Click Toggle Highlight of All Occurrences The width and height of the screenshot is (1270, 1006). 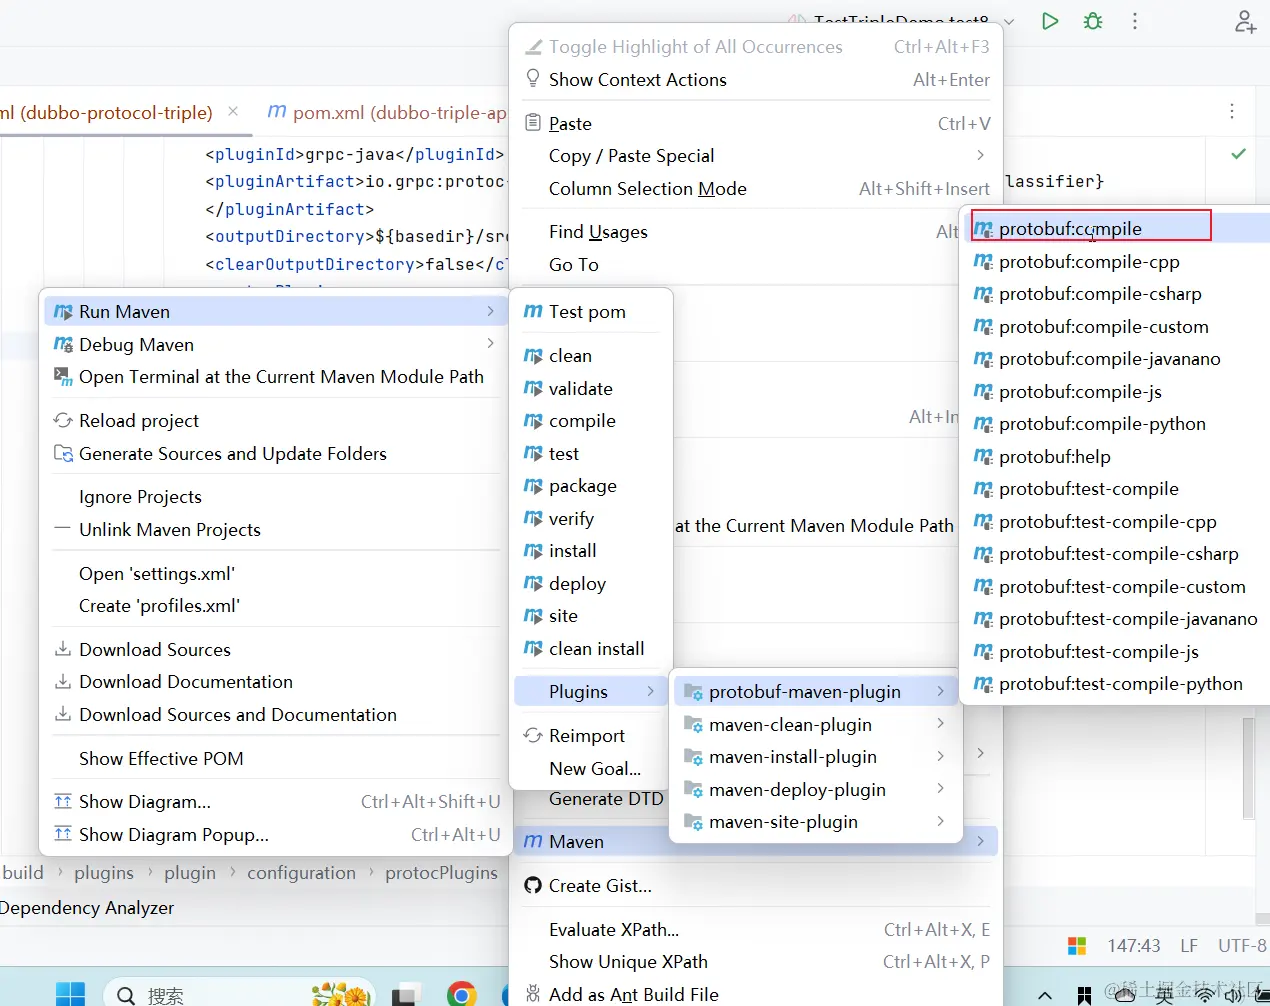click(757, 47)
